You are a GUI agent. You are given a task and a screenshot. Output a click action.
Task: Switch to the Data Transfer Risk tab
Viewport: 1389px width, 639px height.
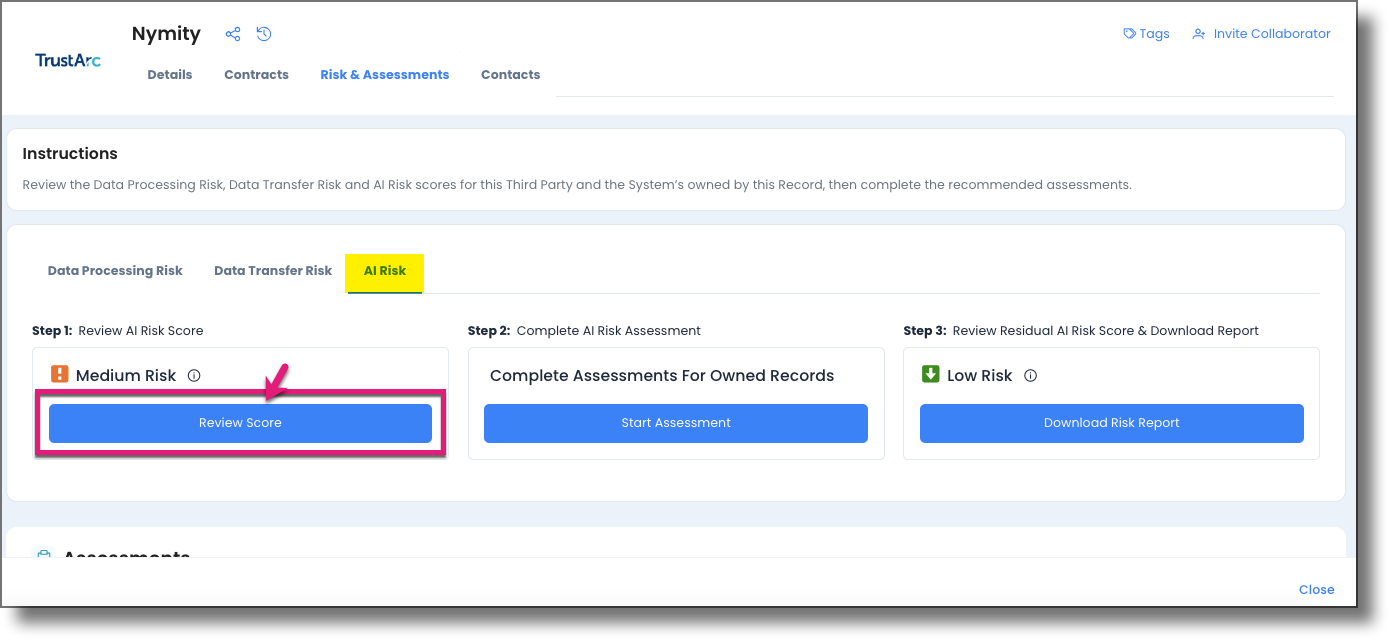273,271
